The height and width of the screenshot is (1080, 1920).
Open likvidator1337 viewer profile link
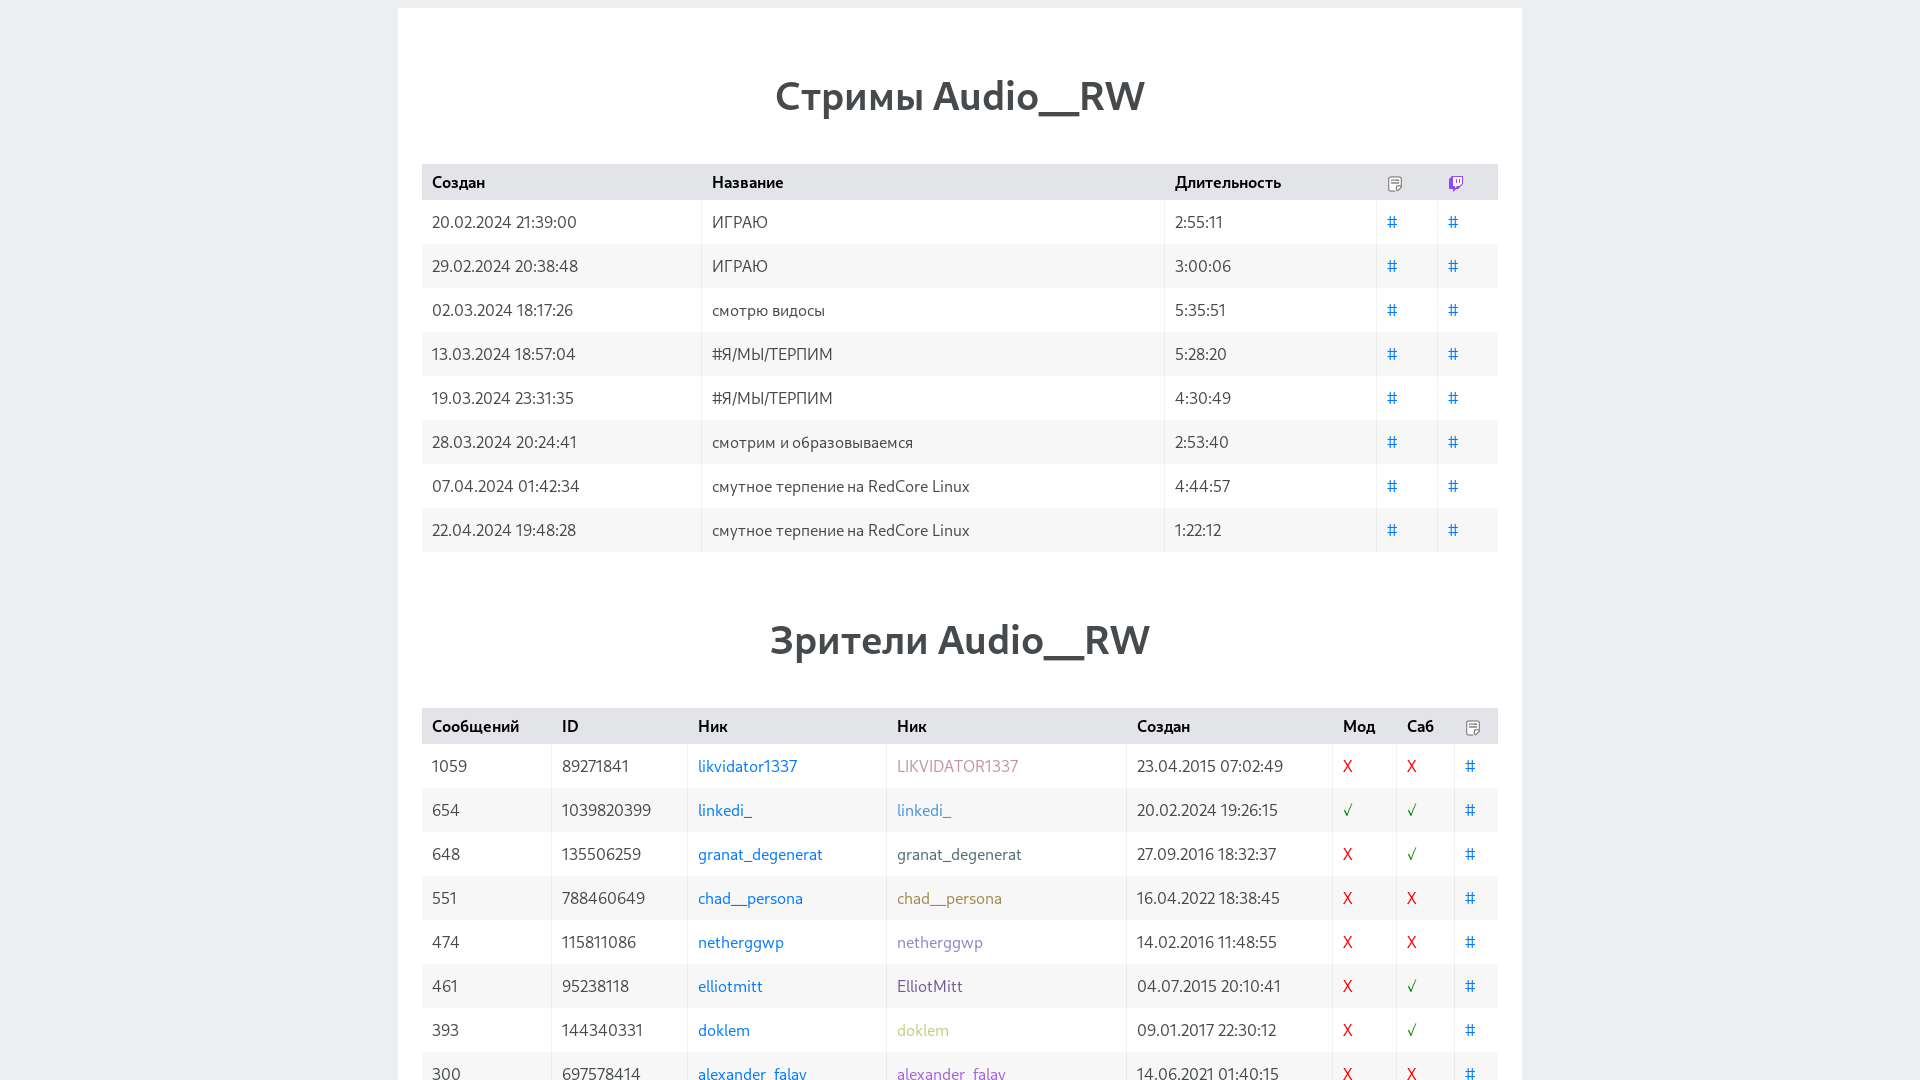(x=747, y=766)
